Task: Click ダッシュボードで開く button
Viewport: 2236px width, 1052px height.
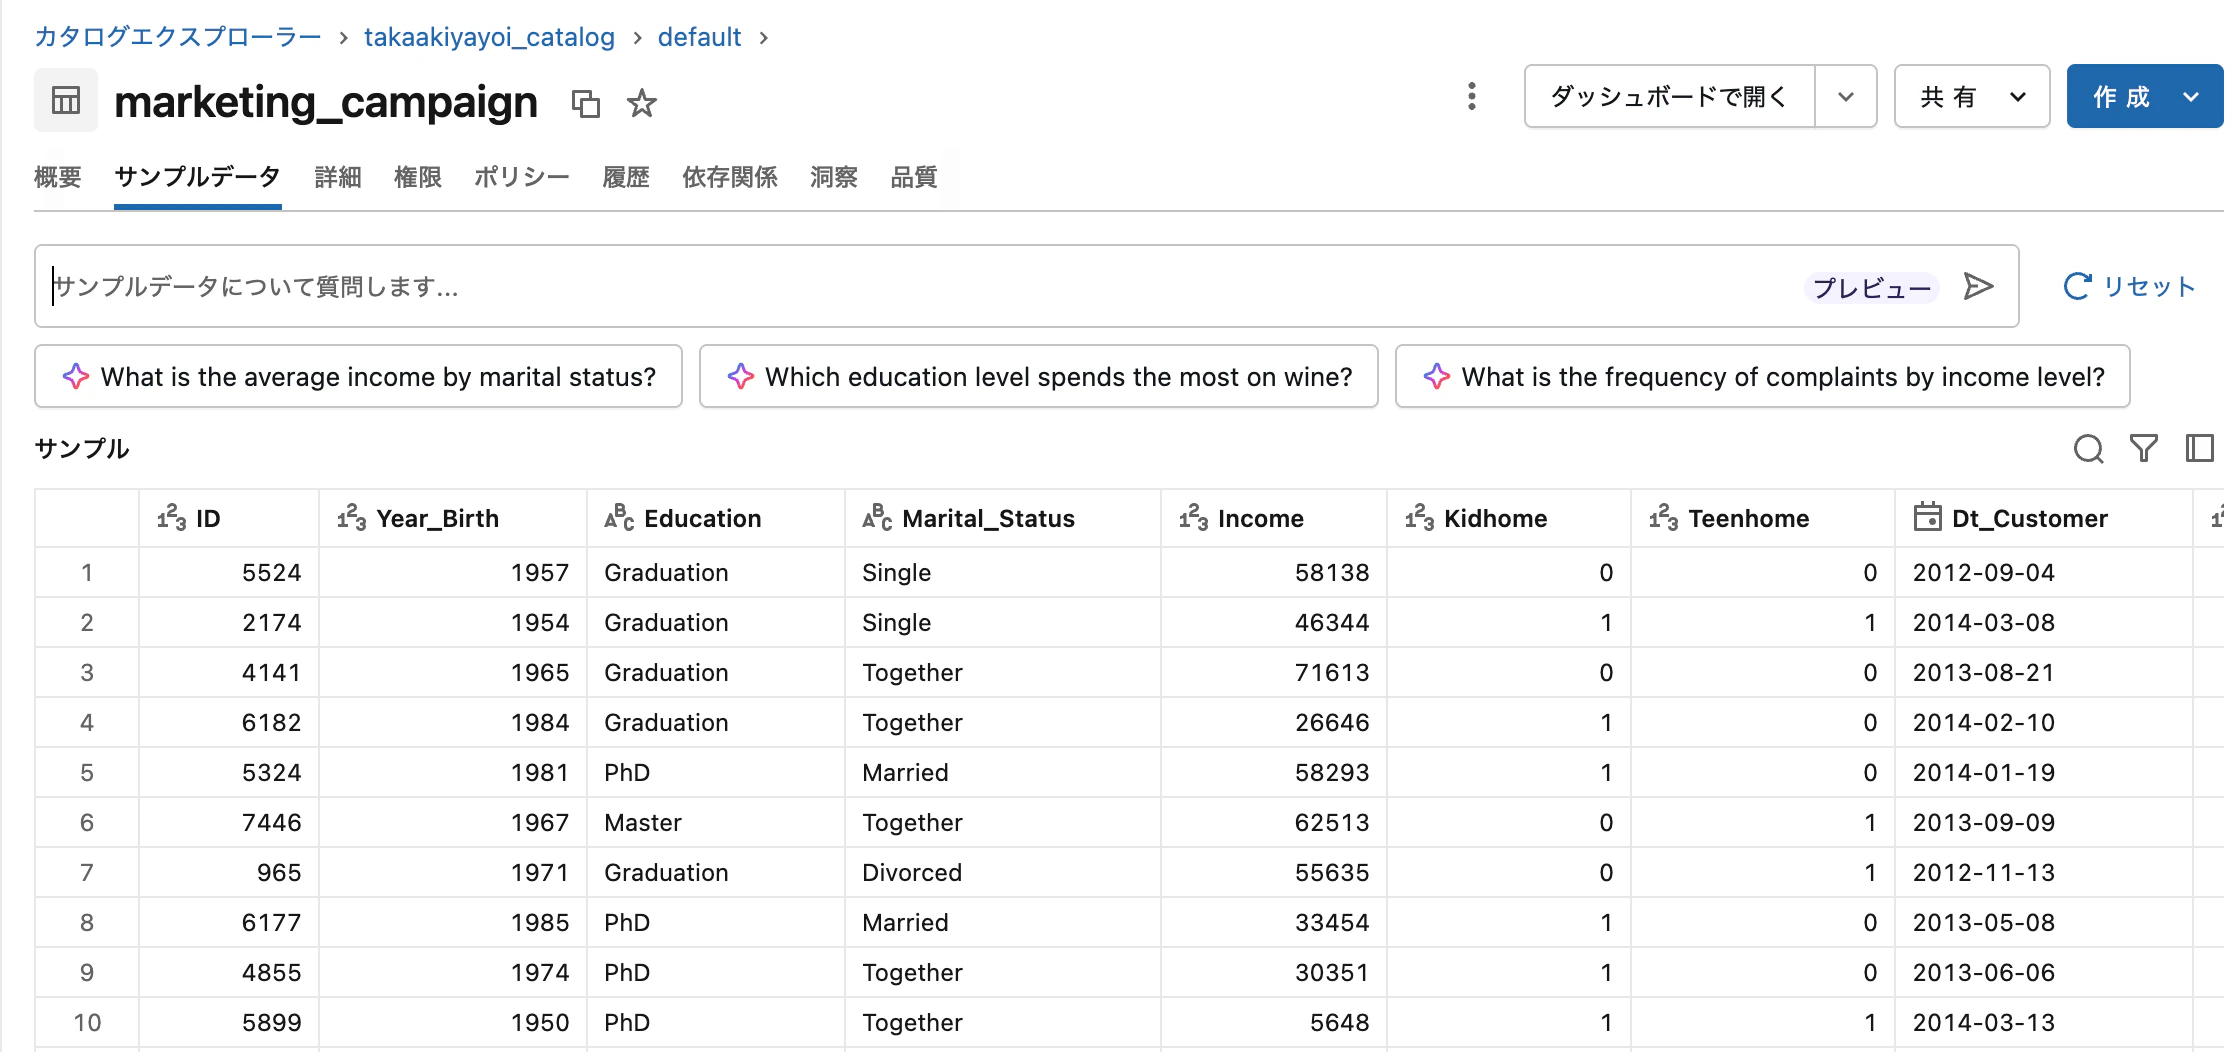Action: pos(1669,97)
